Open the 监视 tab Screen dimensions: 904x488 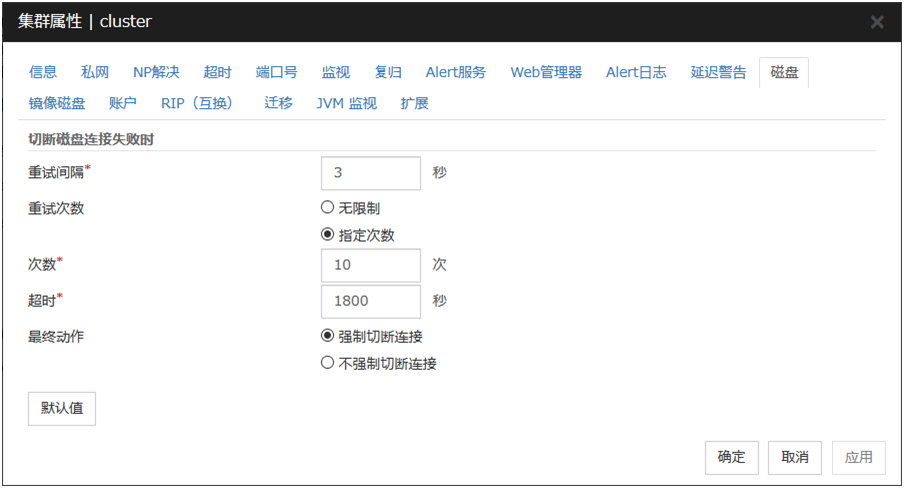pyautogui.click(x=336, y=72)
